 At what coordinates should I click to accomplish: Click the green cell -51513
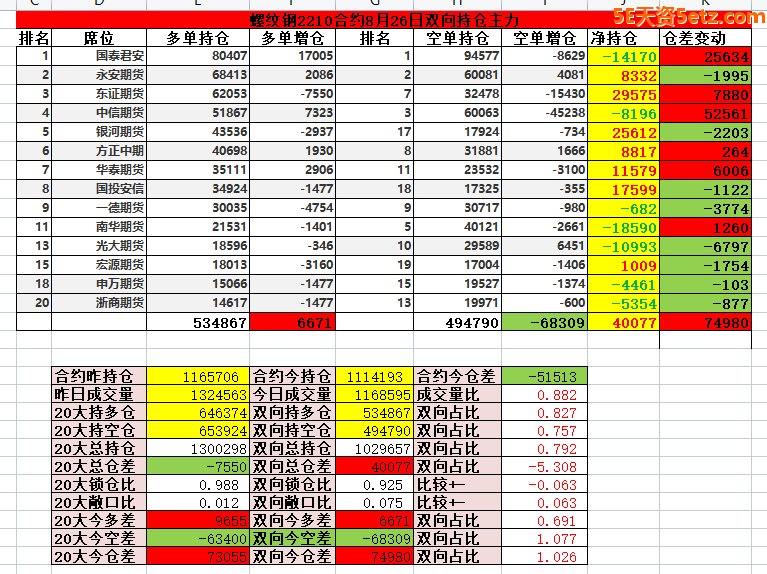tap(544, 376)
